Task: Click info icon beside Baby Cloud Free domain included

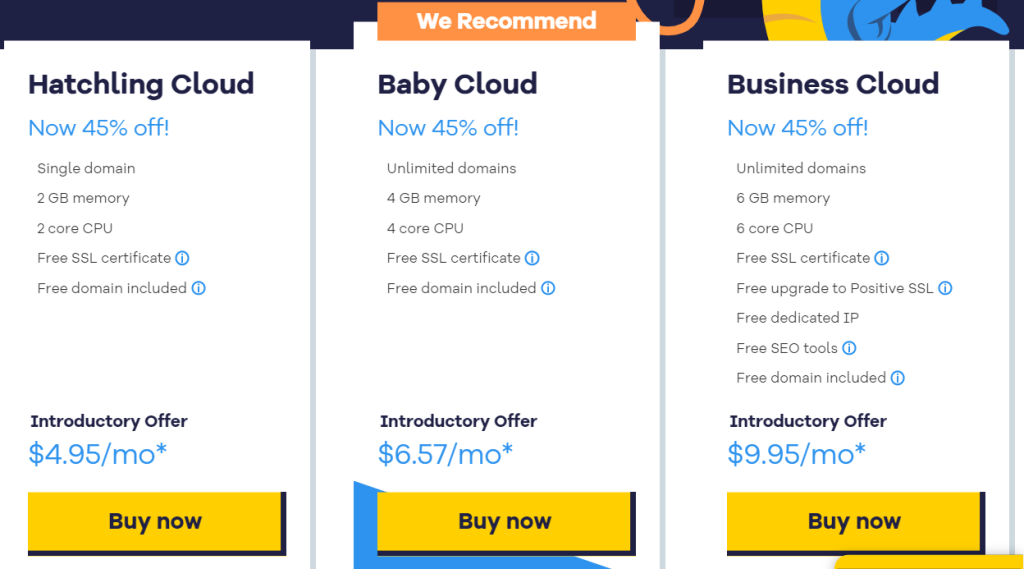Action: click(x=548, y=288)
